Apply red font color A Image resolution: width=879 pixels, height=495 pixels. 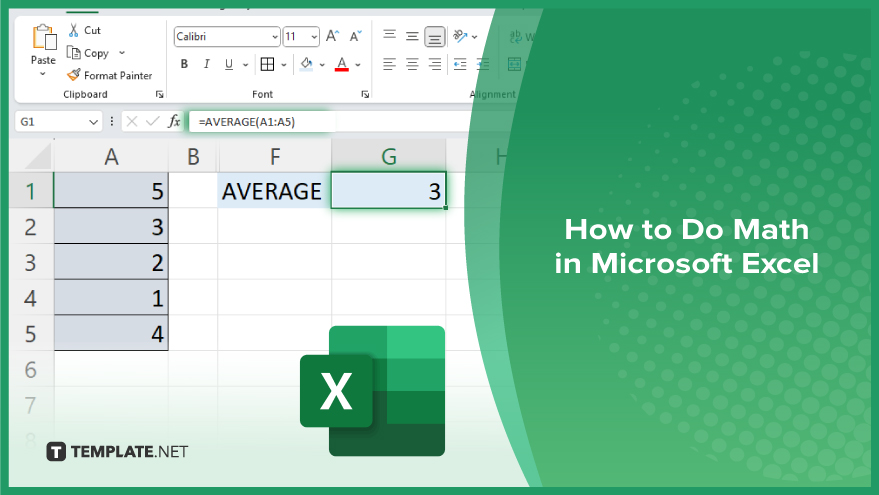coord(342,64)
